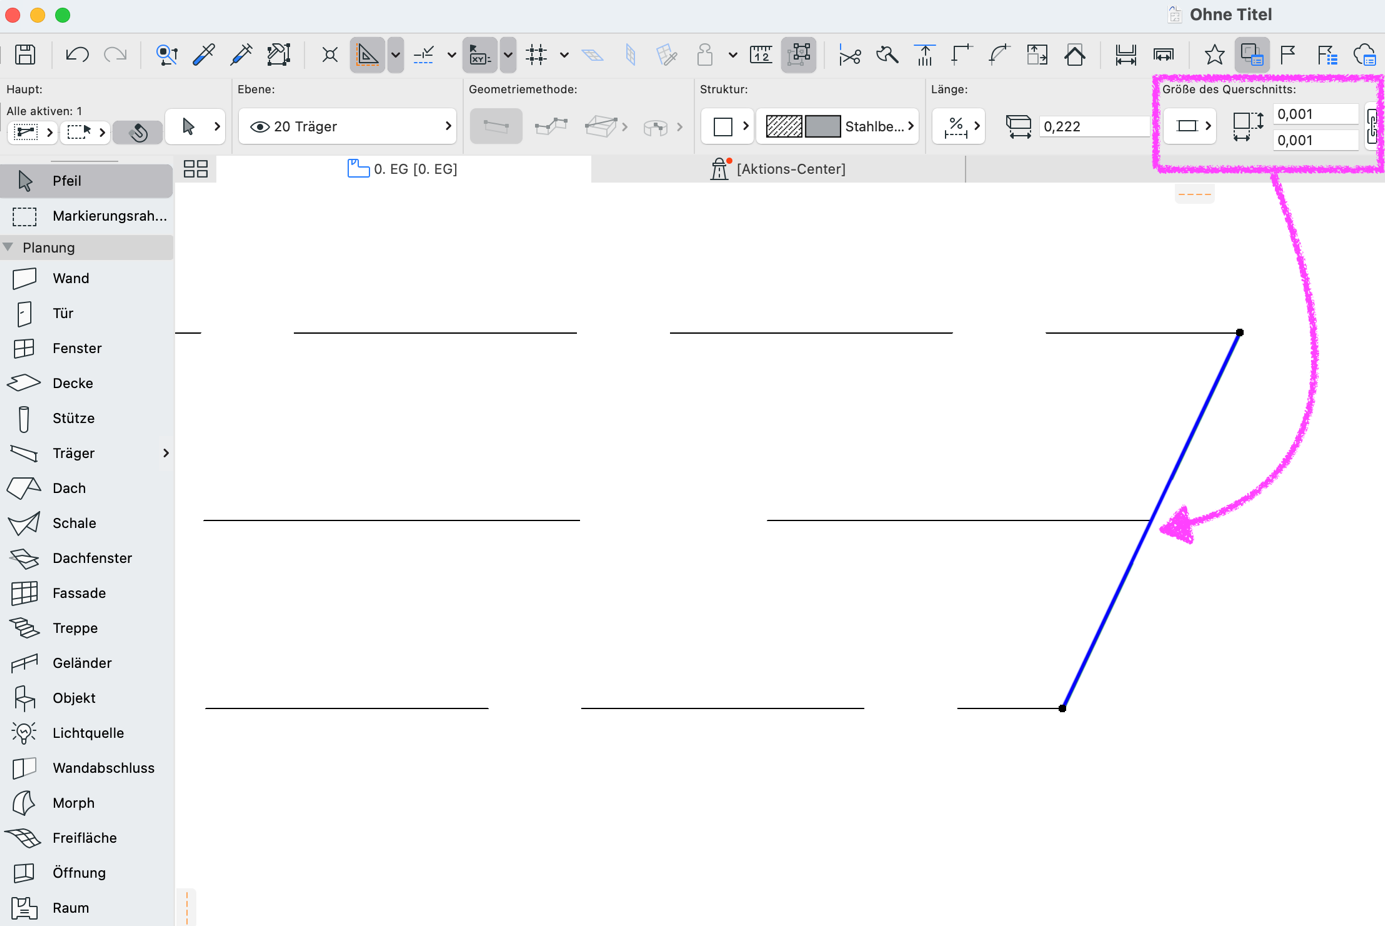Switch to the 0. EG floor plan tab
The width and height of the screenshot is (1385, 926).
(x=403, y=169)
